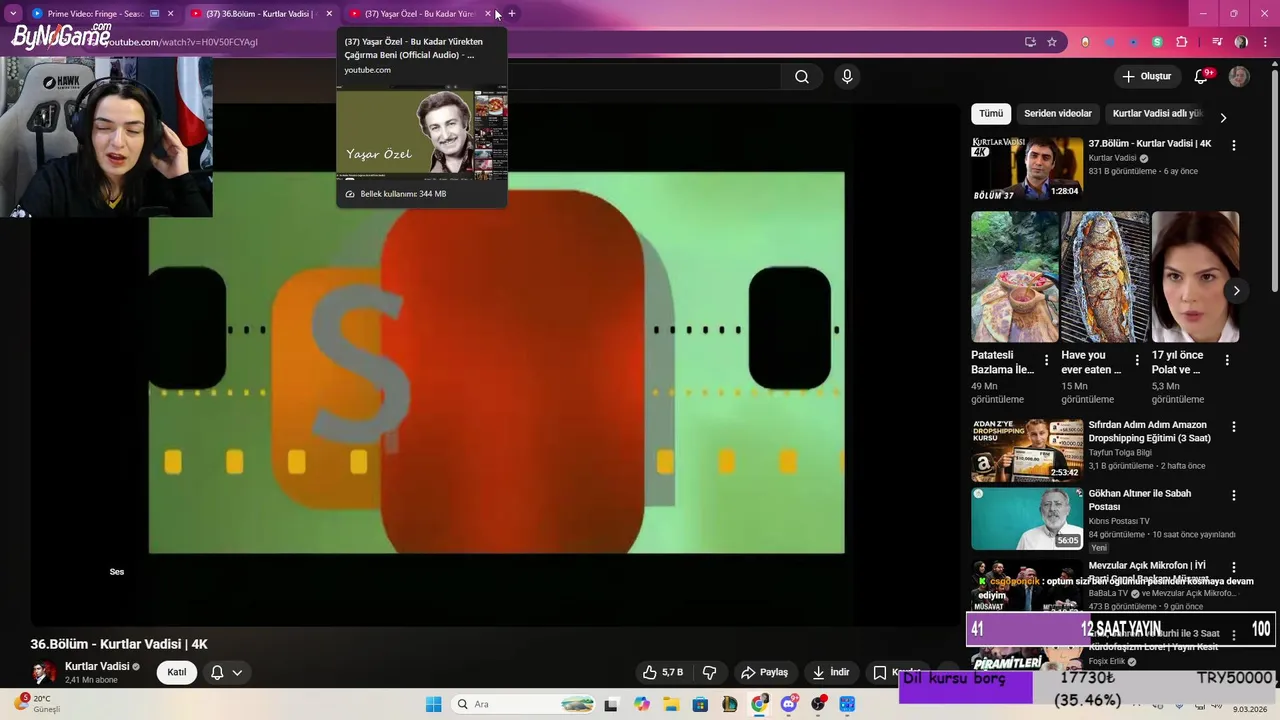This screenshot has width=1280, height=720.
Task: Select the Tümü filter chip
Action: click(x=991, y=114)
